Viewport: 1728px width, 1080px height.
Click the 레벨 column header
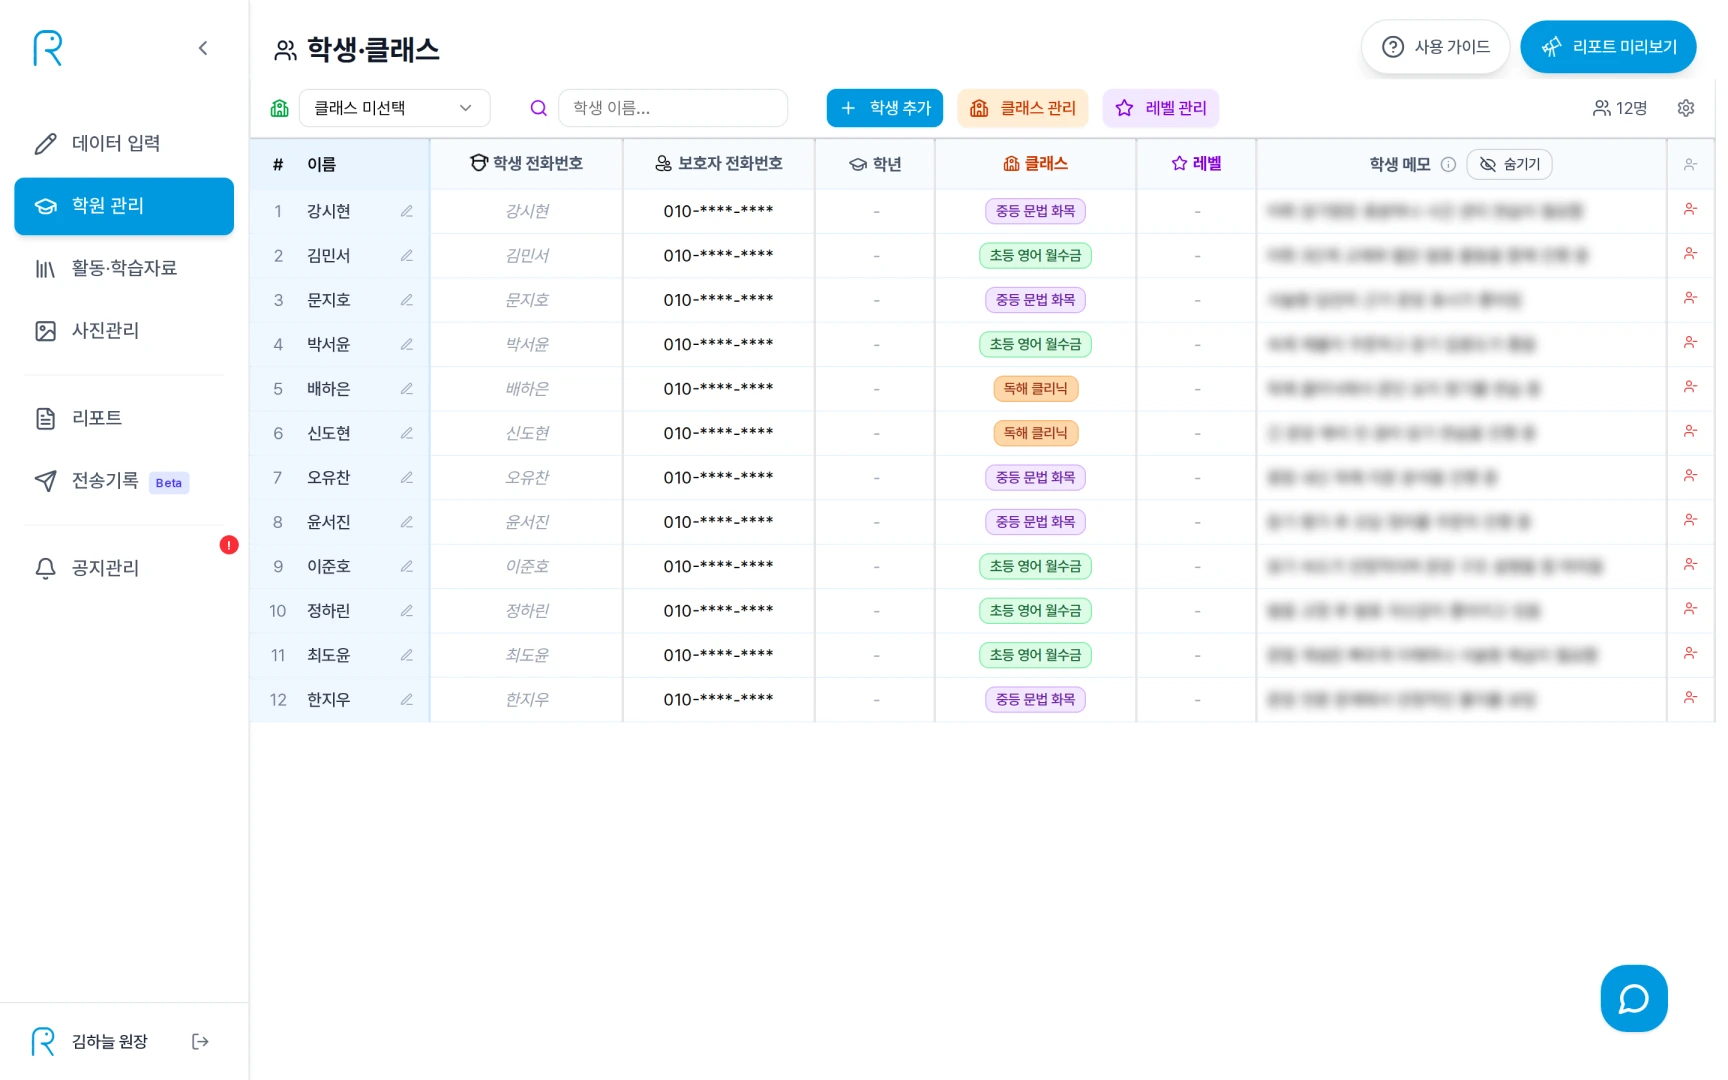click(1196, 164)
